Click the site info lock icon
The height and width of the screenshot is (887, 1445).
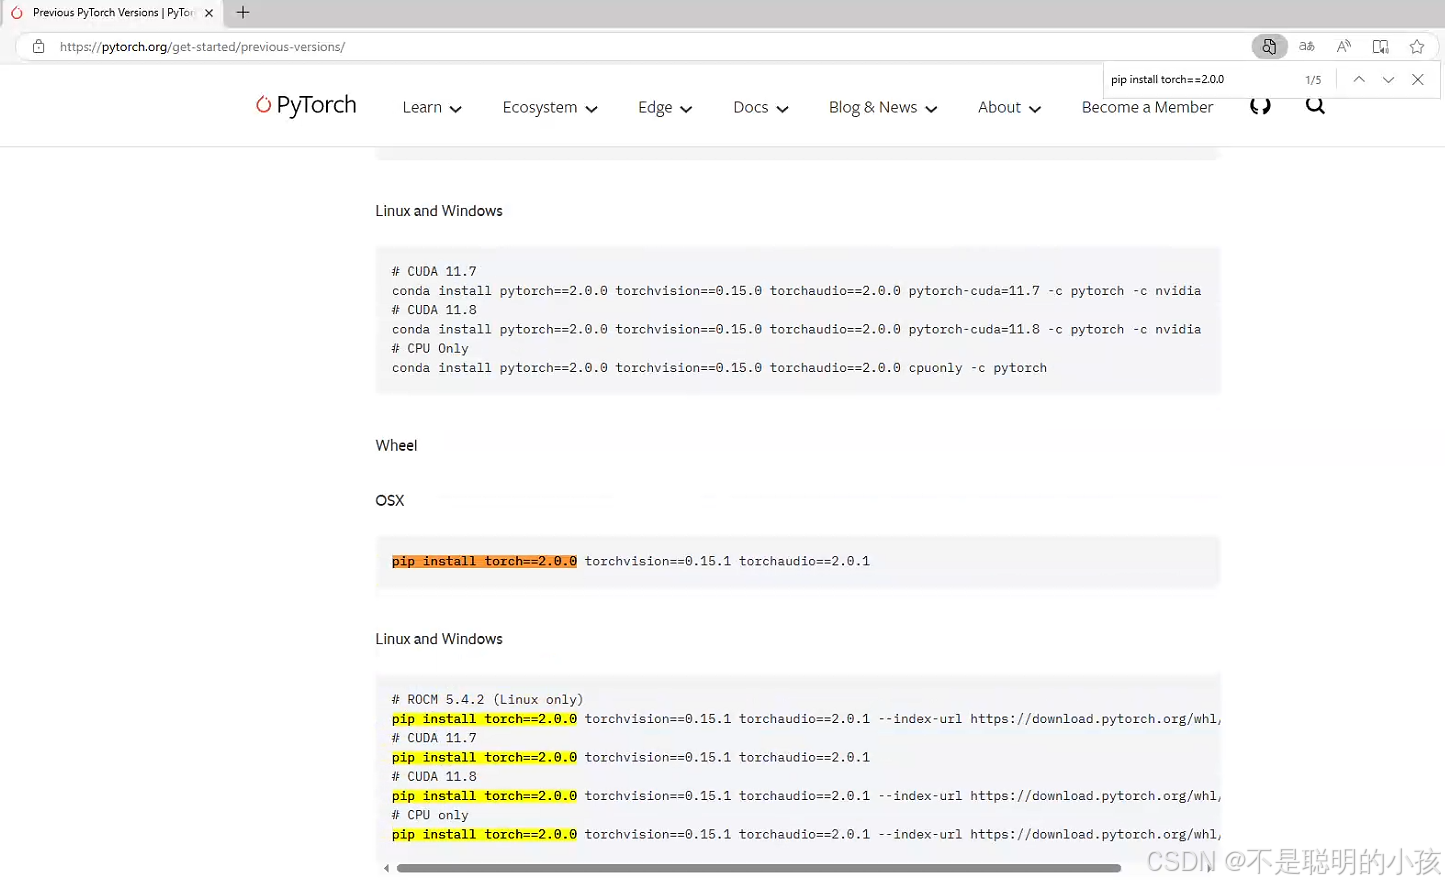click(38, 46)
